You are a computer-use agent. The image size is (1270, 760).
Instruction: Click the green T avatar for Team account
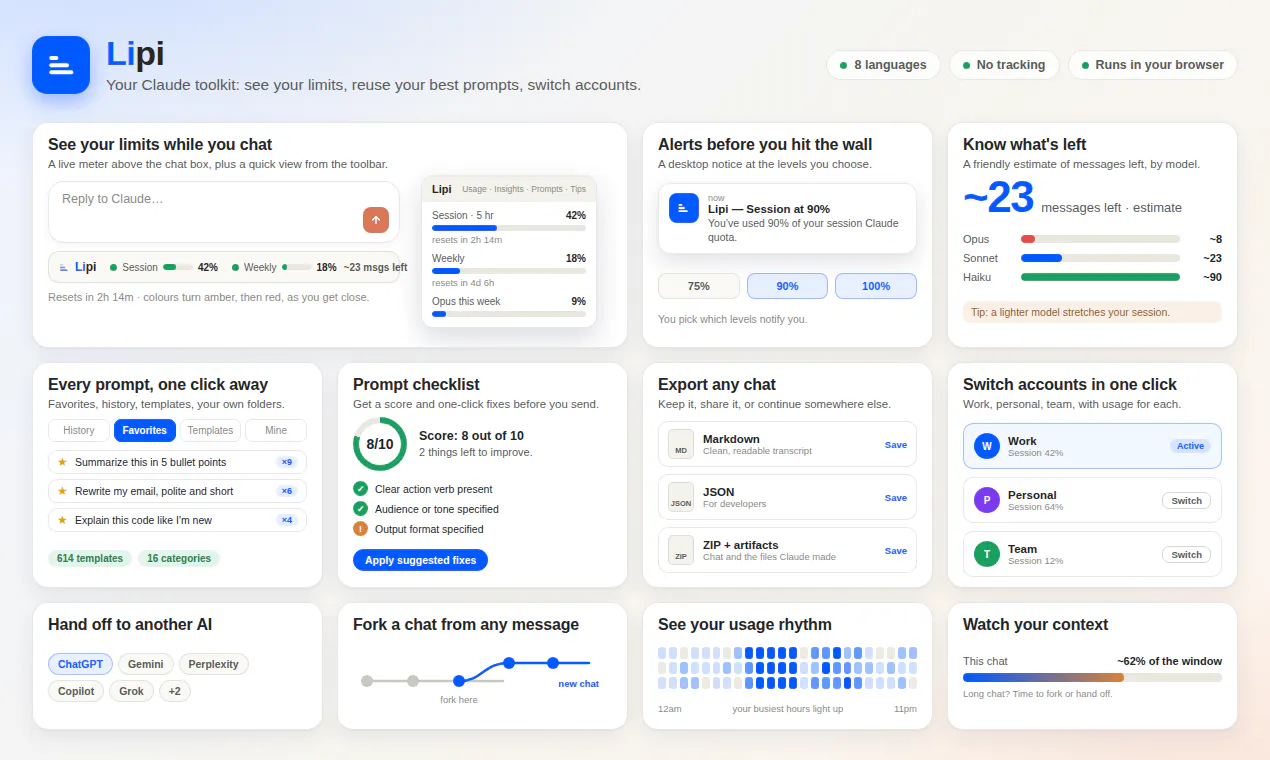pos(987,554)
